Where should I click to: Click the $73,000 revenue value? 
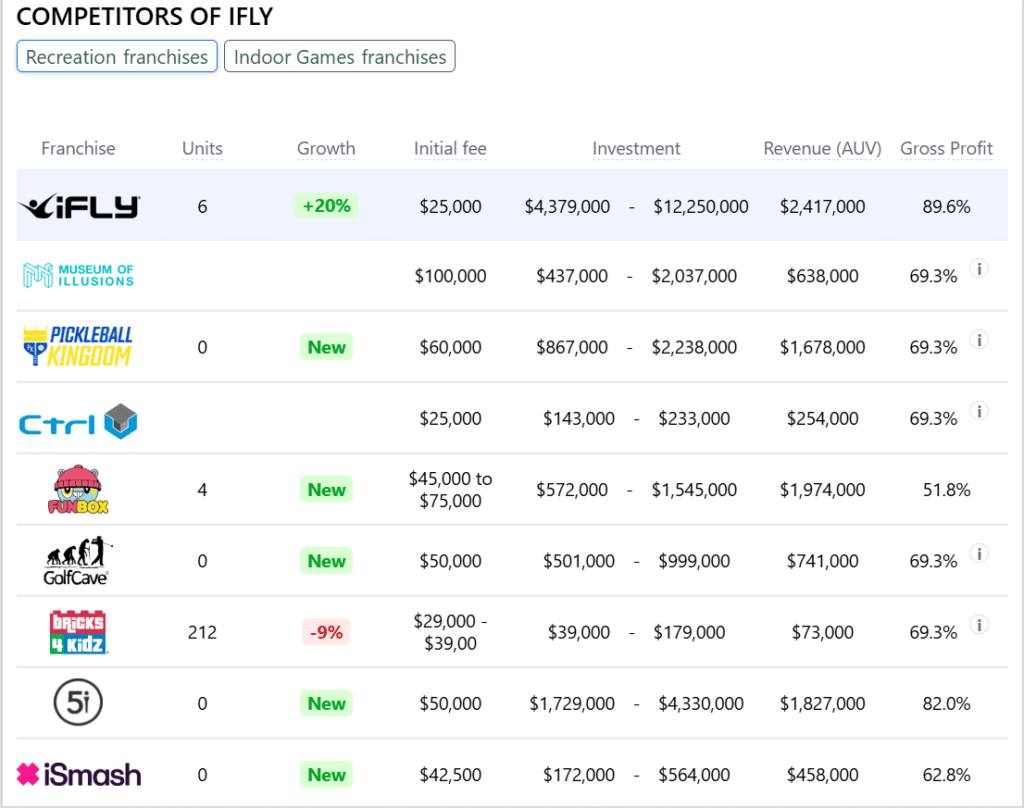tap(822, 632)
